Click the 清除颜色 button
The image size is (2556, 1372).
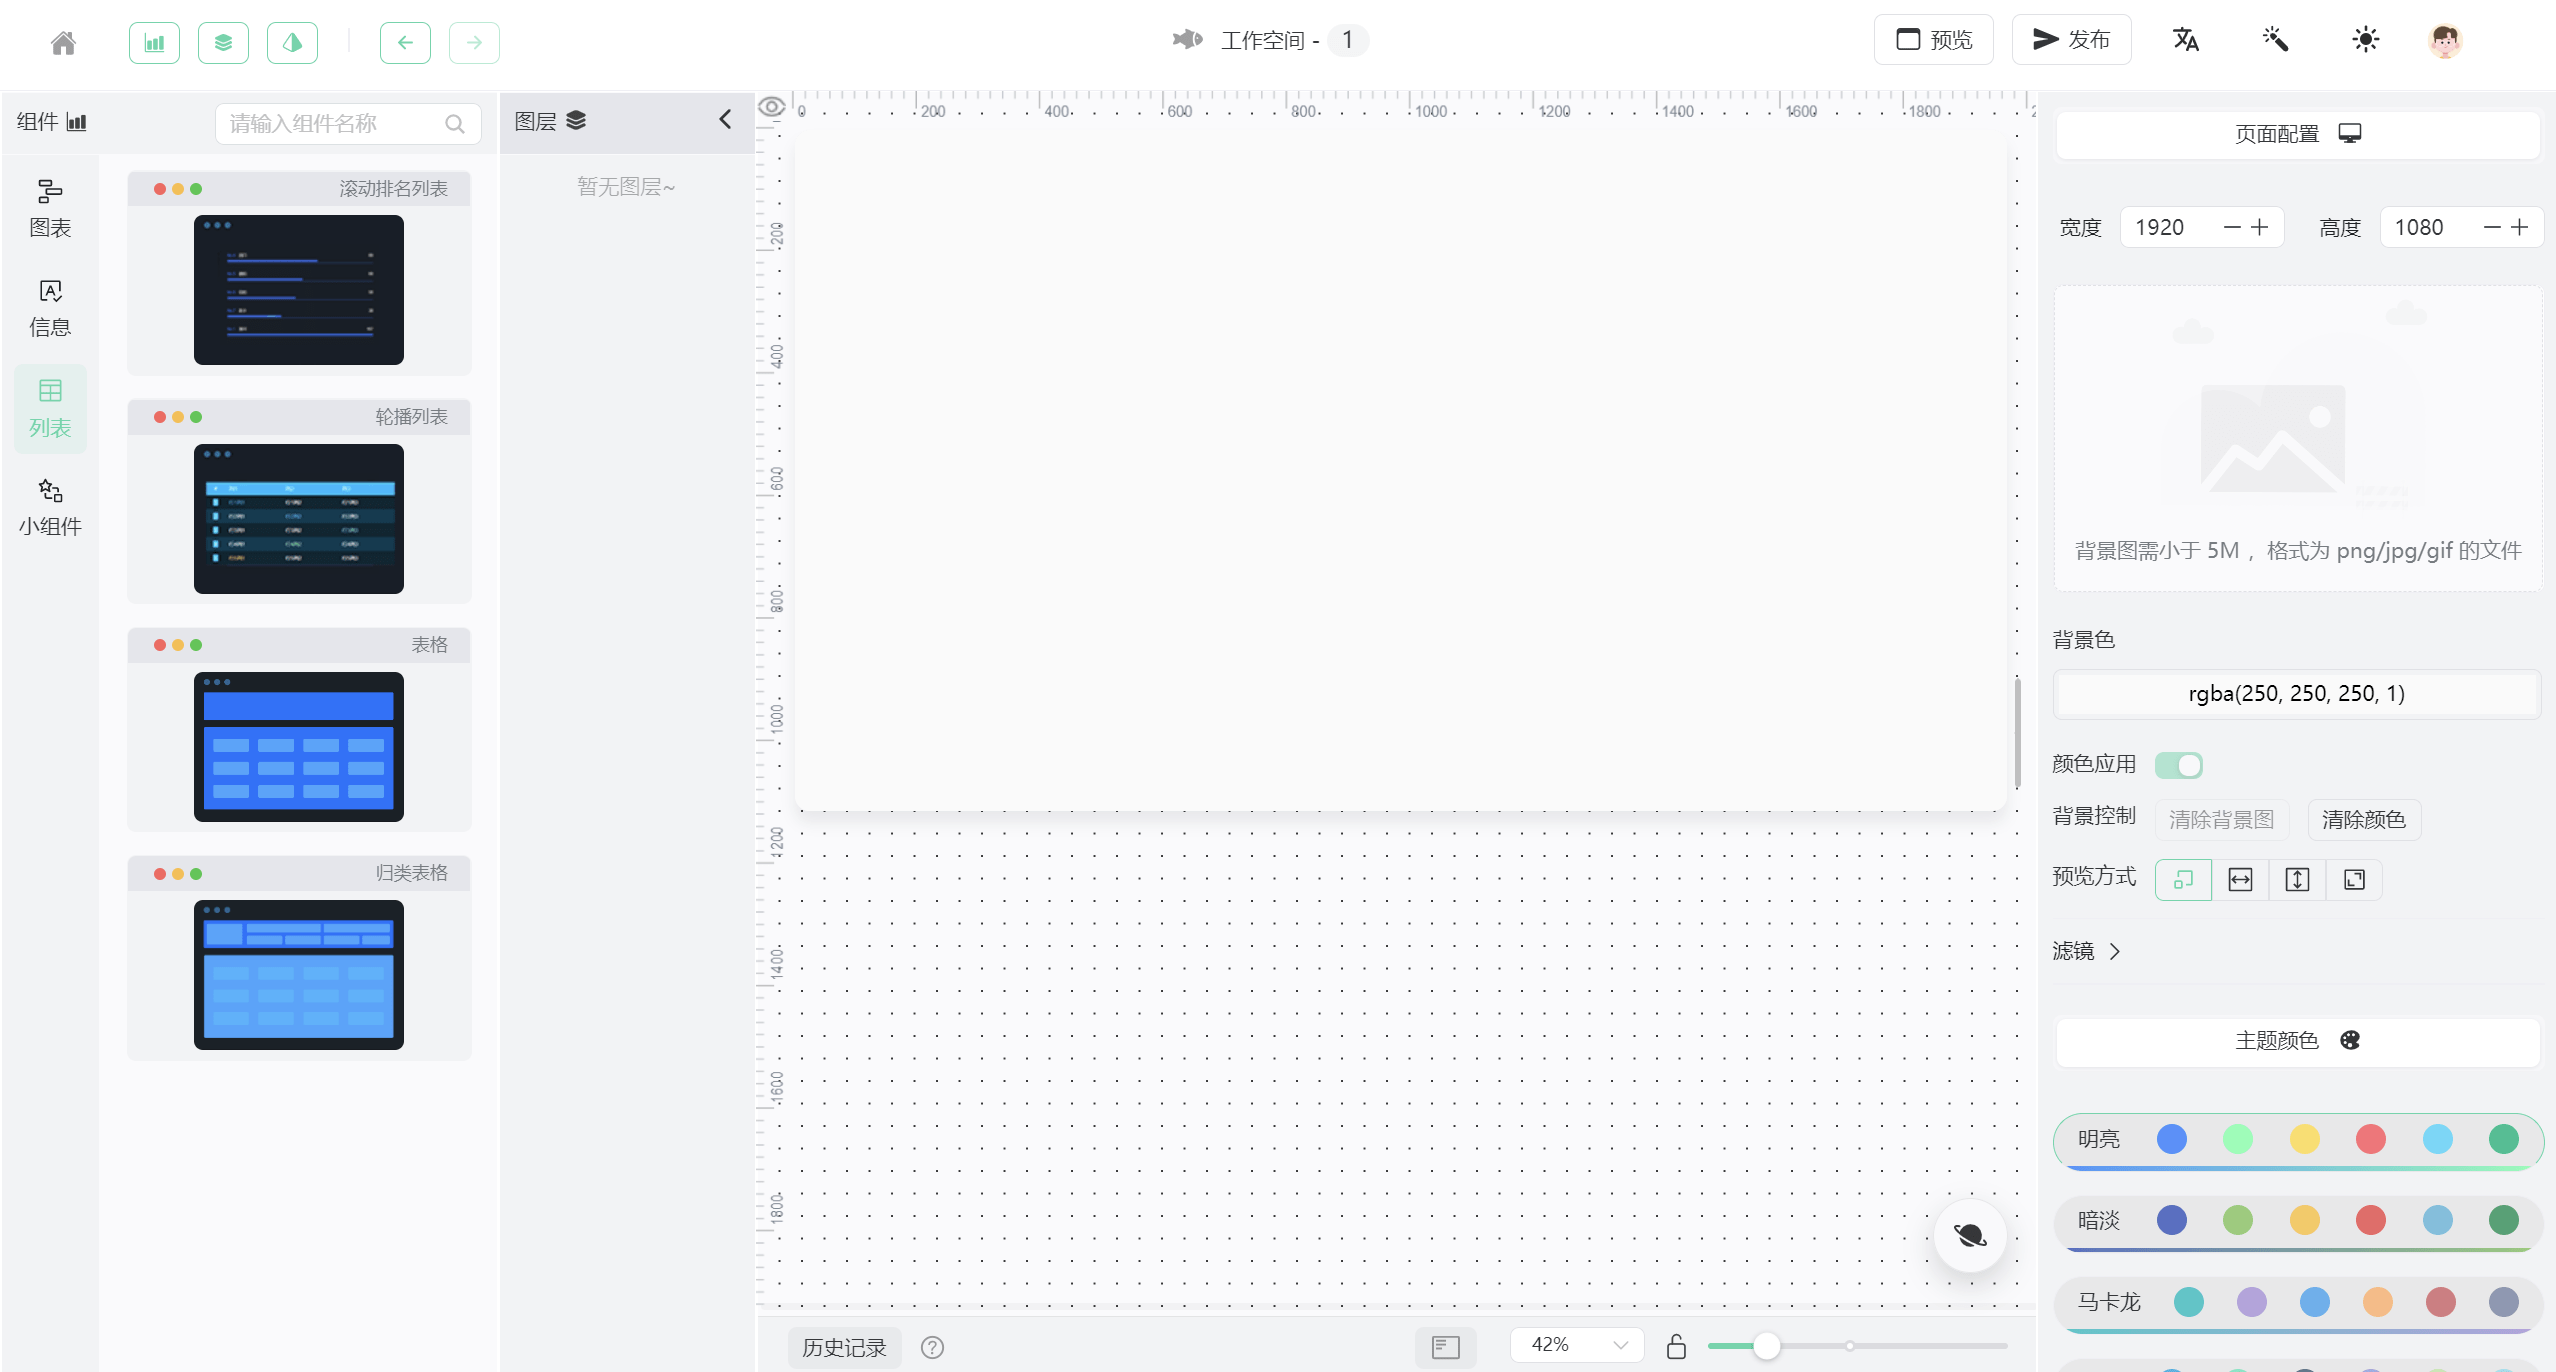(2363, 820)
